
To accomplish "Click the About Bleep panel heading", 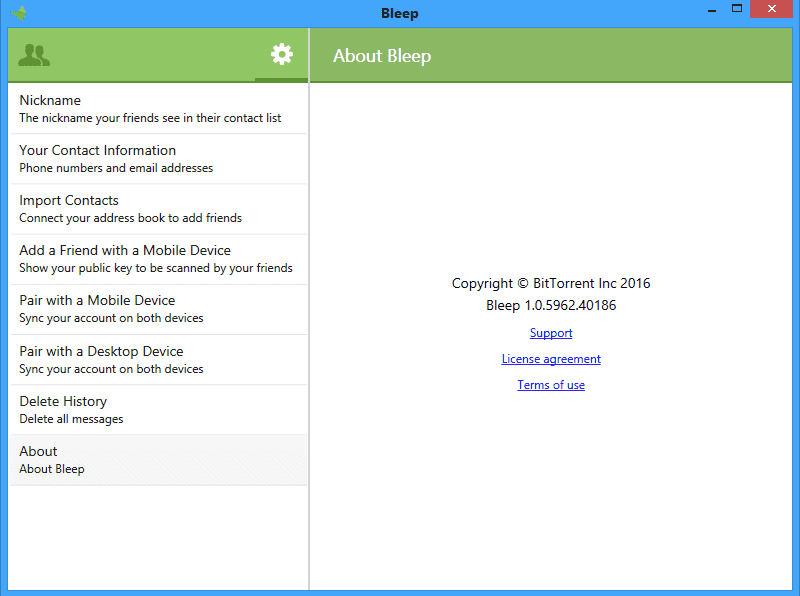I will point(382,56).
